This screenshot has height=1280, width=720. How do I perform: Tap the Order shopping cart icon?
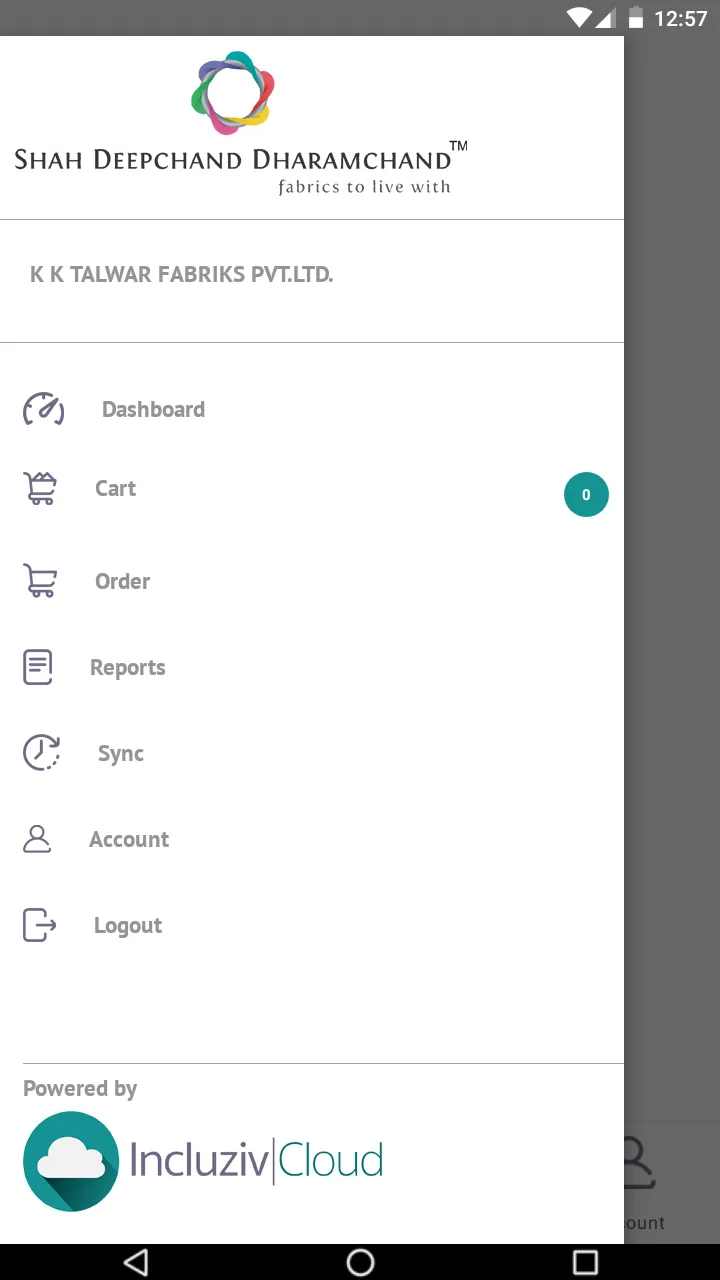40,581
